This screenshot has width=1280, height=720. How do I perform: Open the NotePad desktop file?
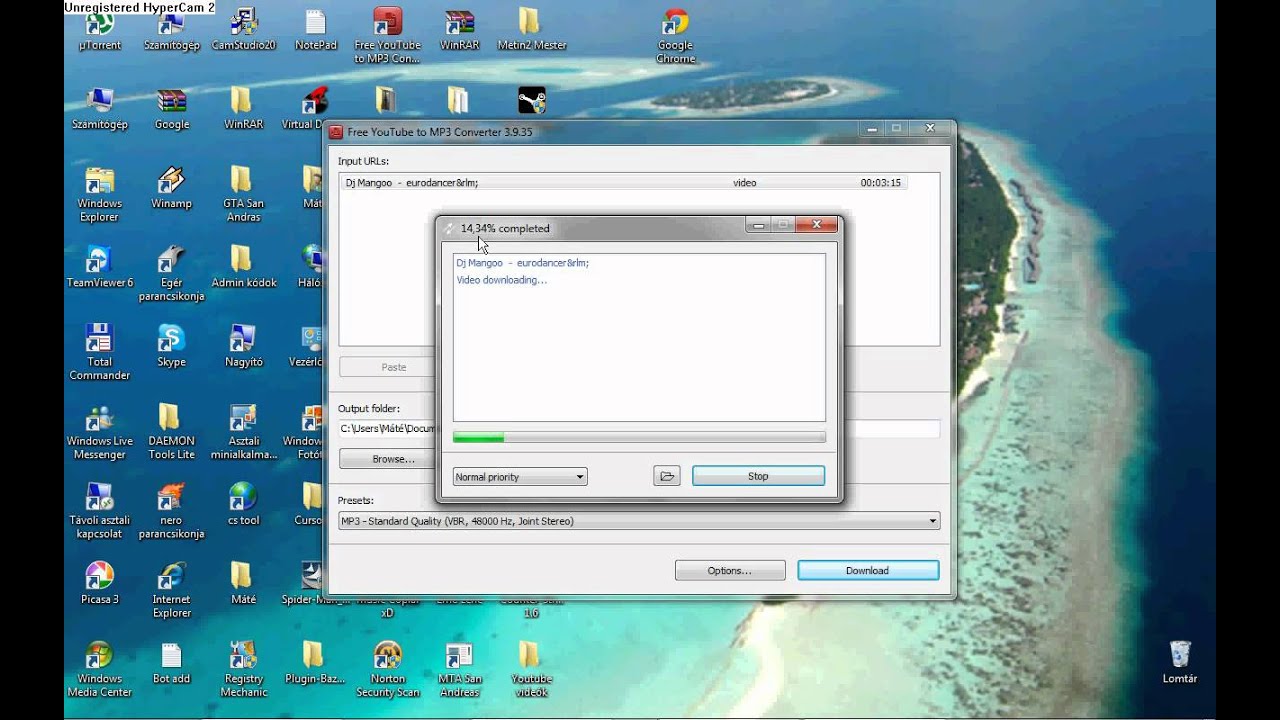pyautogui.click(x=315, y=30)
